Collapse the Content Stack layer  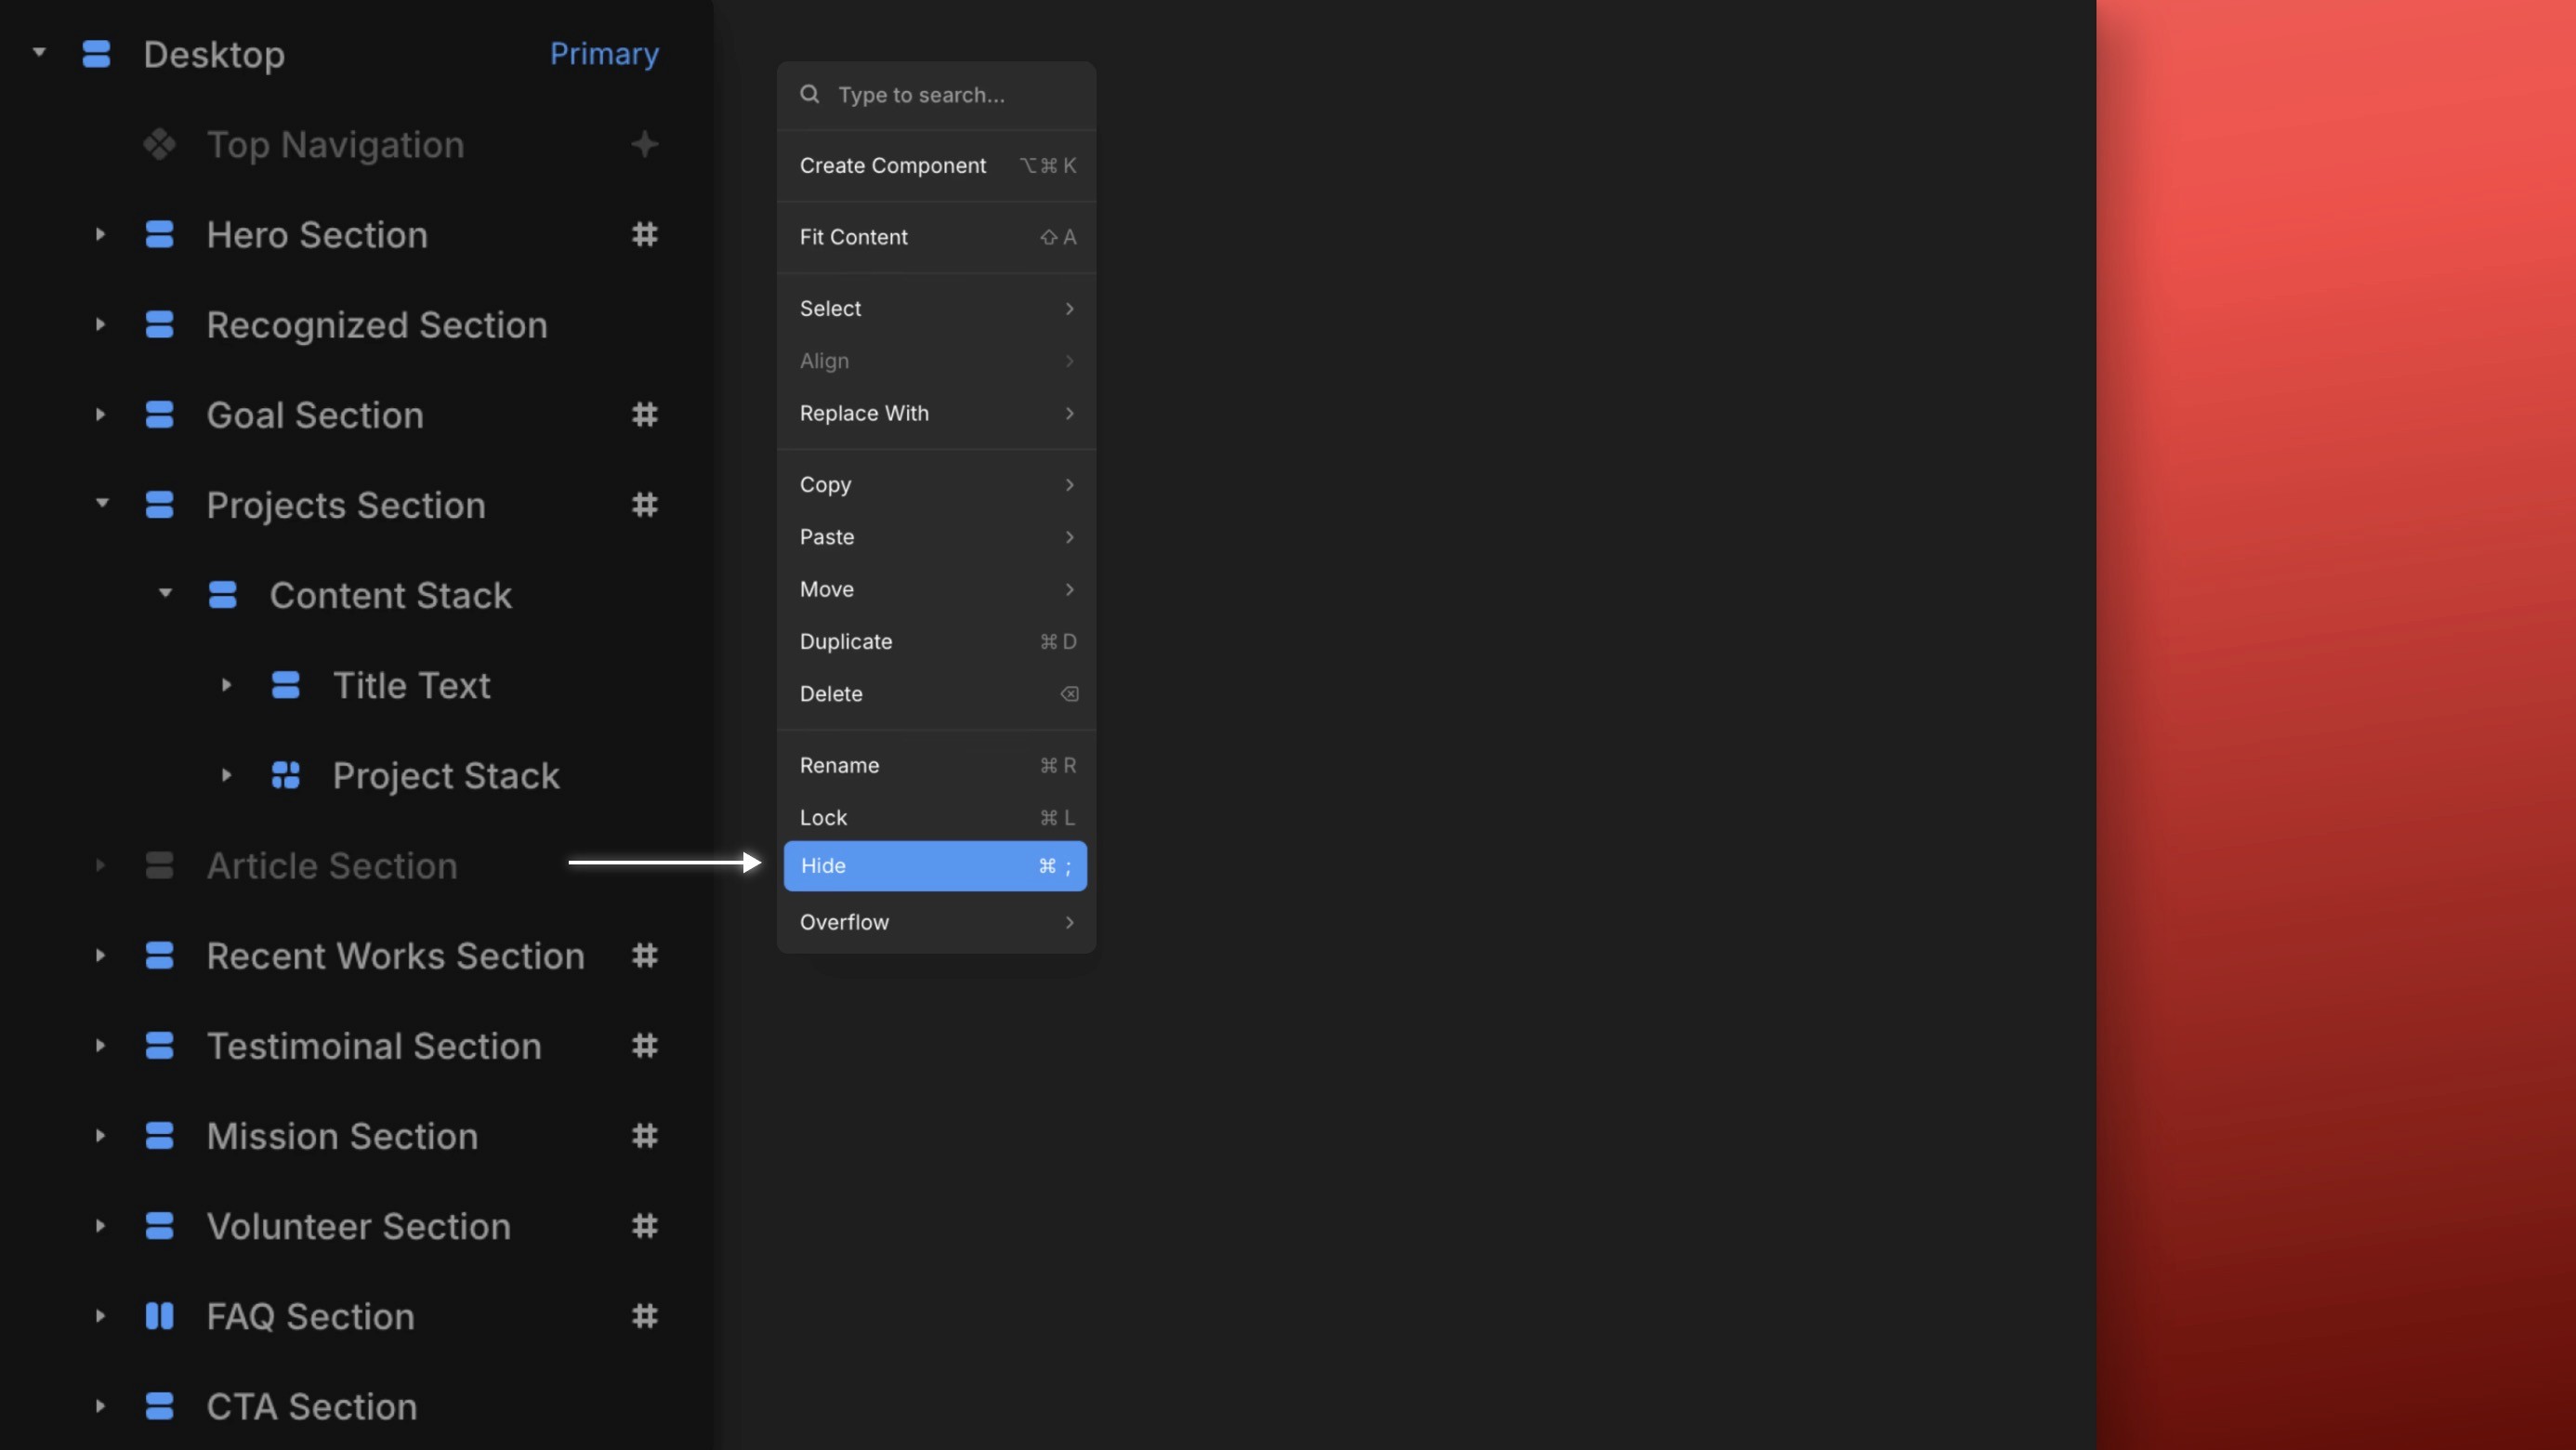coord(165,594)
